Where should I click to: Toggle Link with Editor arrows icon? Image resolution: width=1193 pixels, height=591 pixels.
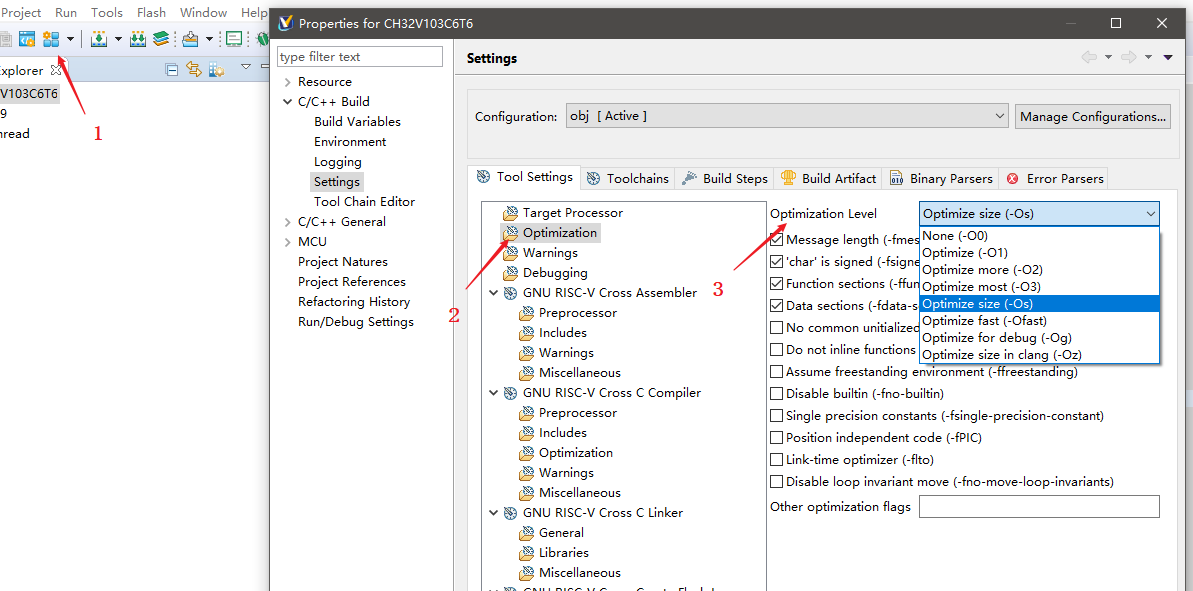coord(194,69)
